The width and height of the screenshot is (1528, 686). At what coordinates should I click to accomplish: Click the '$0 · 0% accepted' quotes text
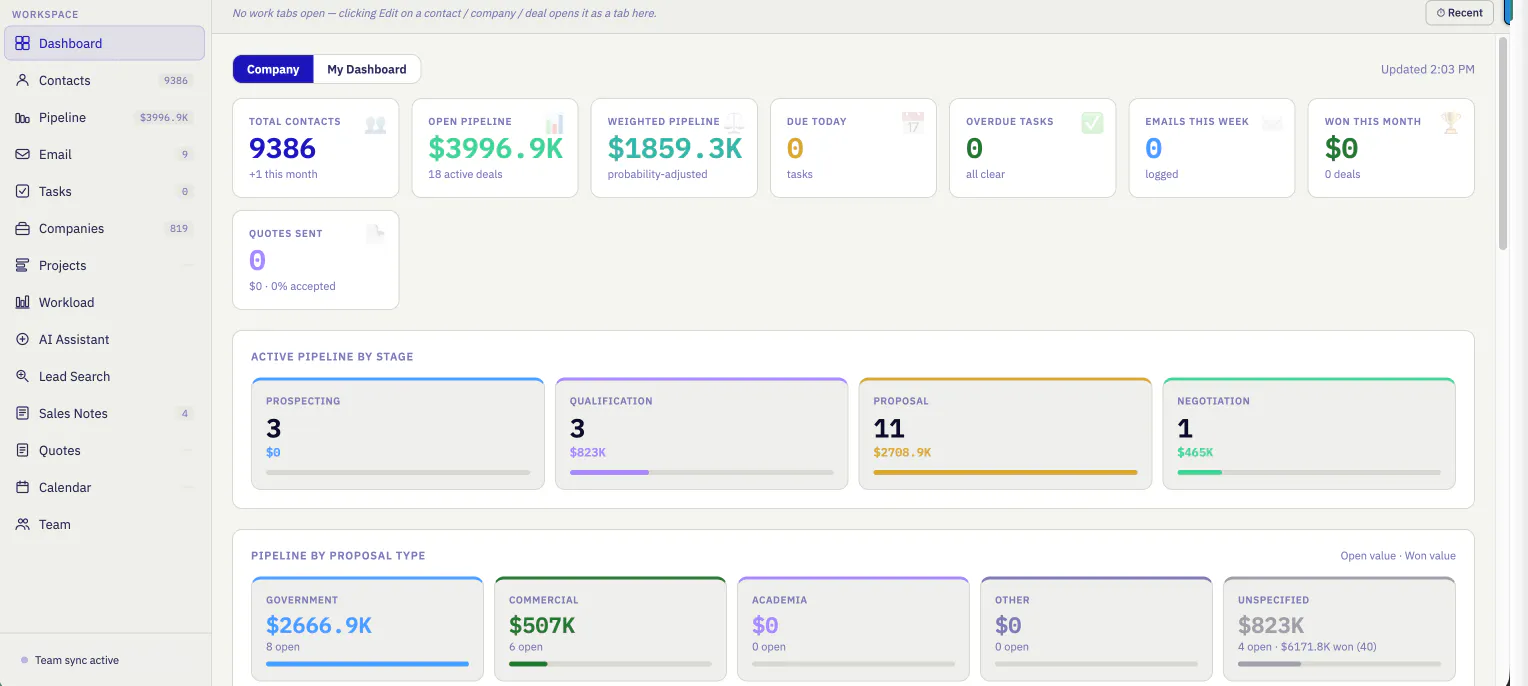[292, 286]
